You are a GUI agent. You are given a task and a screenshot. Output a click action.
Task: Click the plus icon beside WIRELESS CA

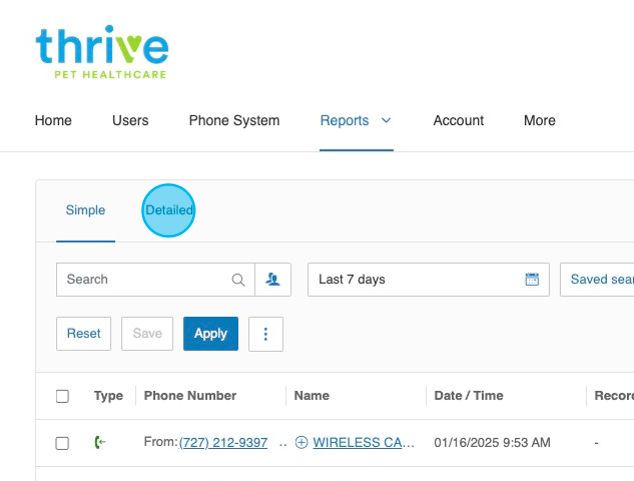(x=301, y=443)
